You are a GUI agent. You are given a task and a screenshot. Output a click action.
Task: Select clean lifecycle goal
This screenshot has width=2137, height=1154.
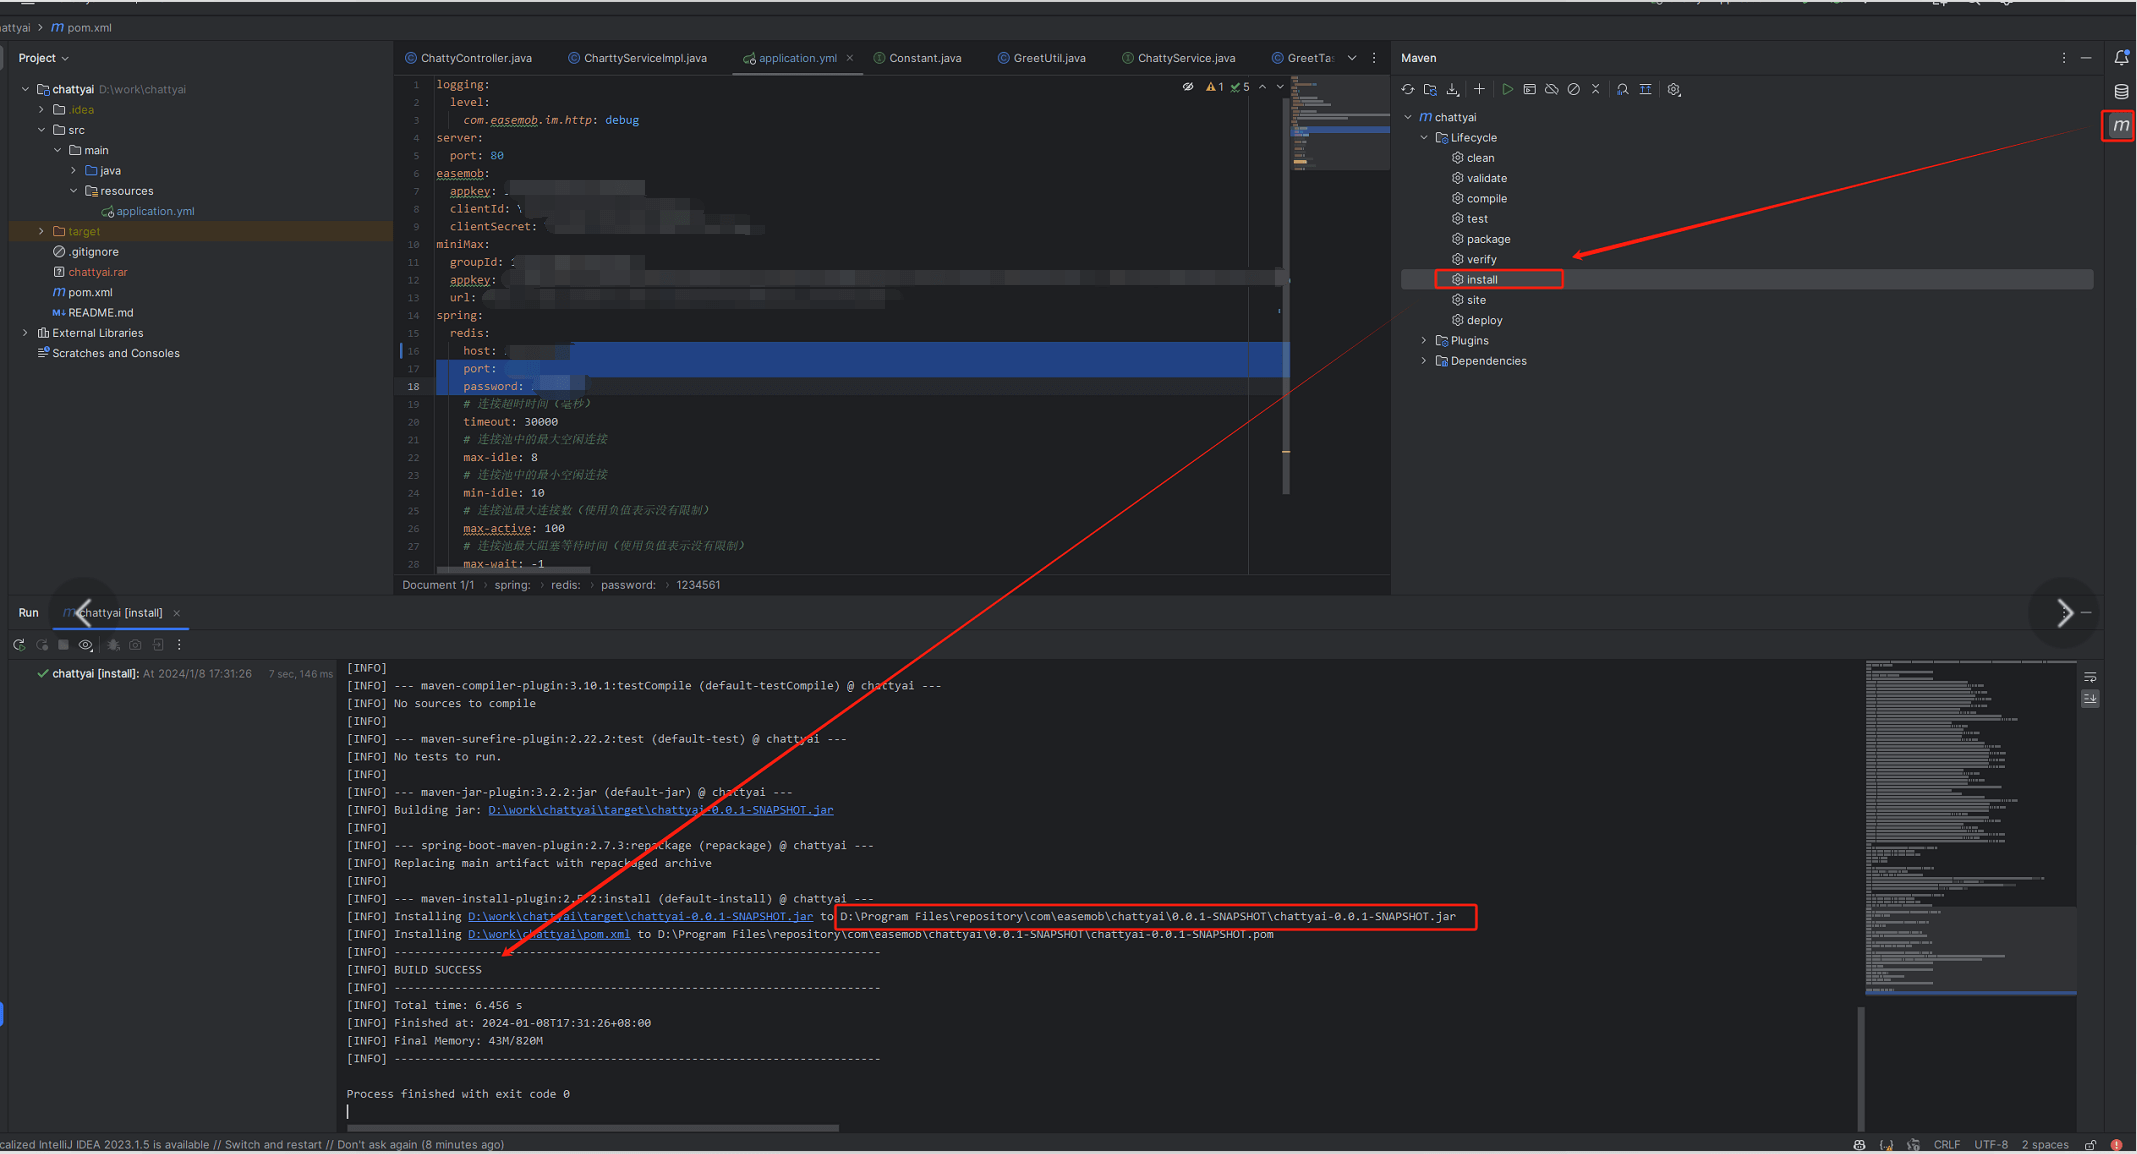tap(1480, 158)
